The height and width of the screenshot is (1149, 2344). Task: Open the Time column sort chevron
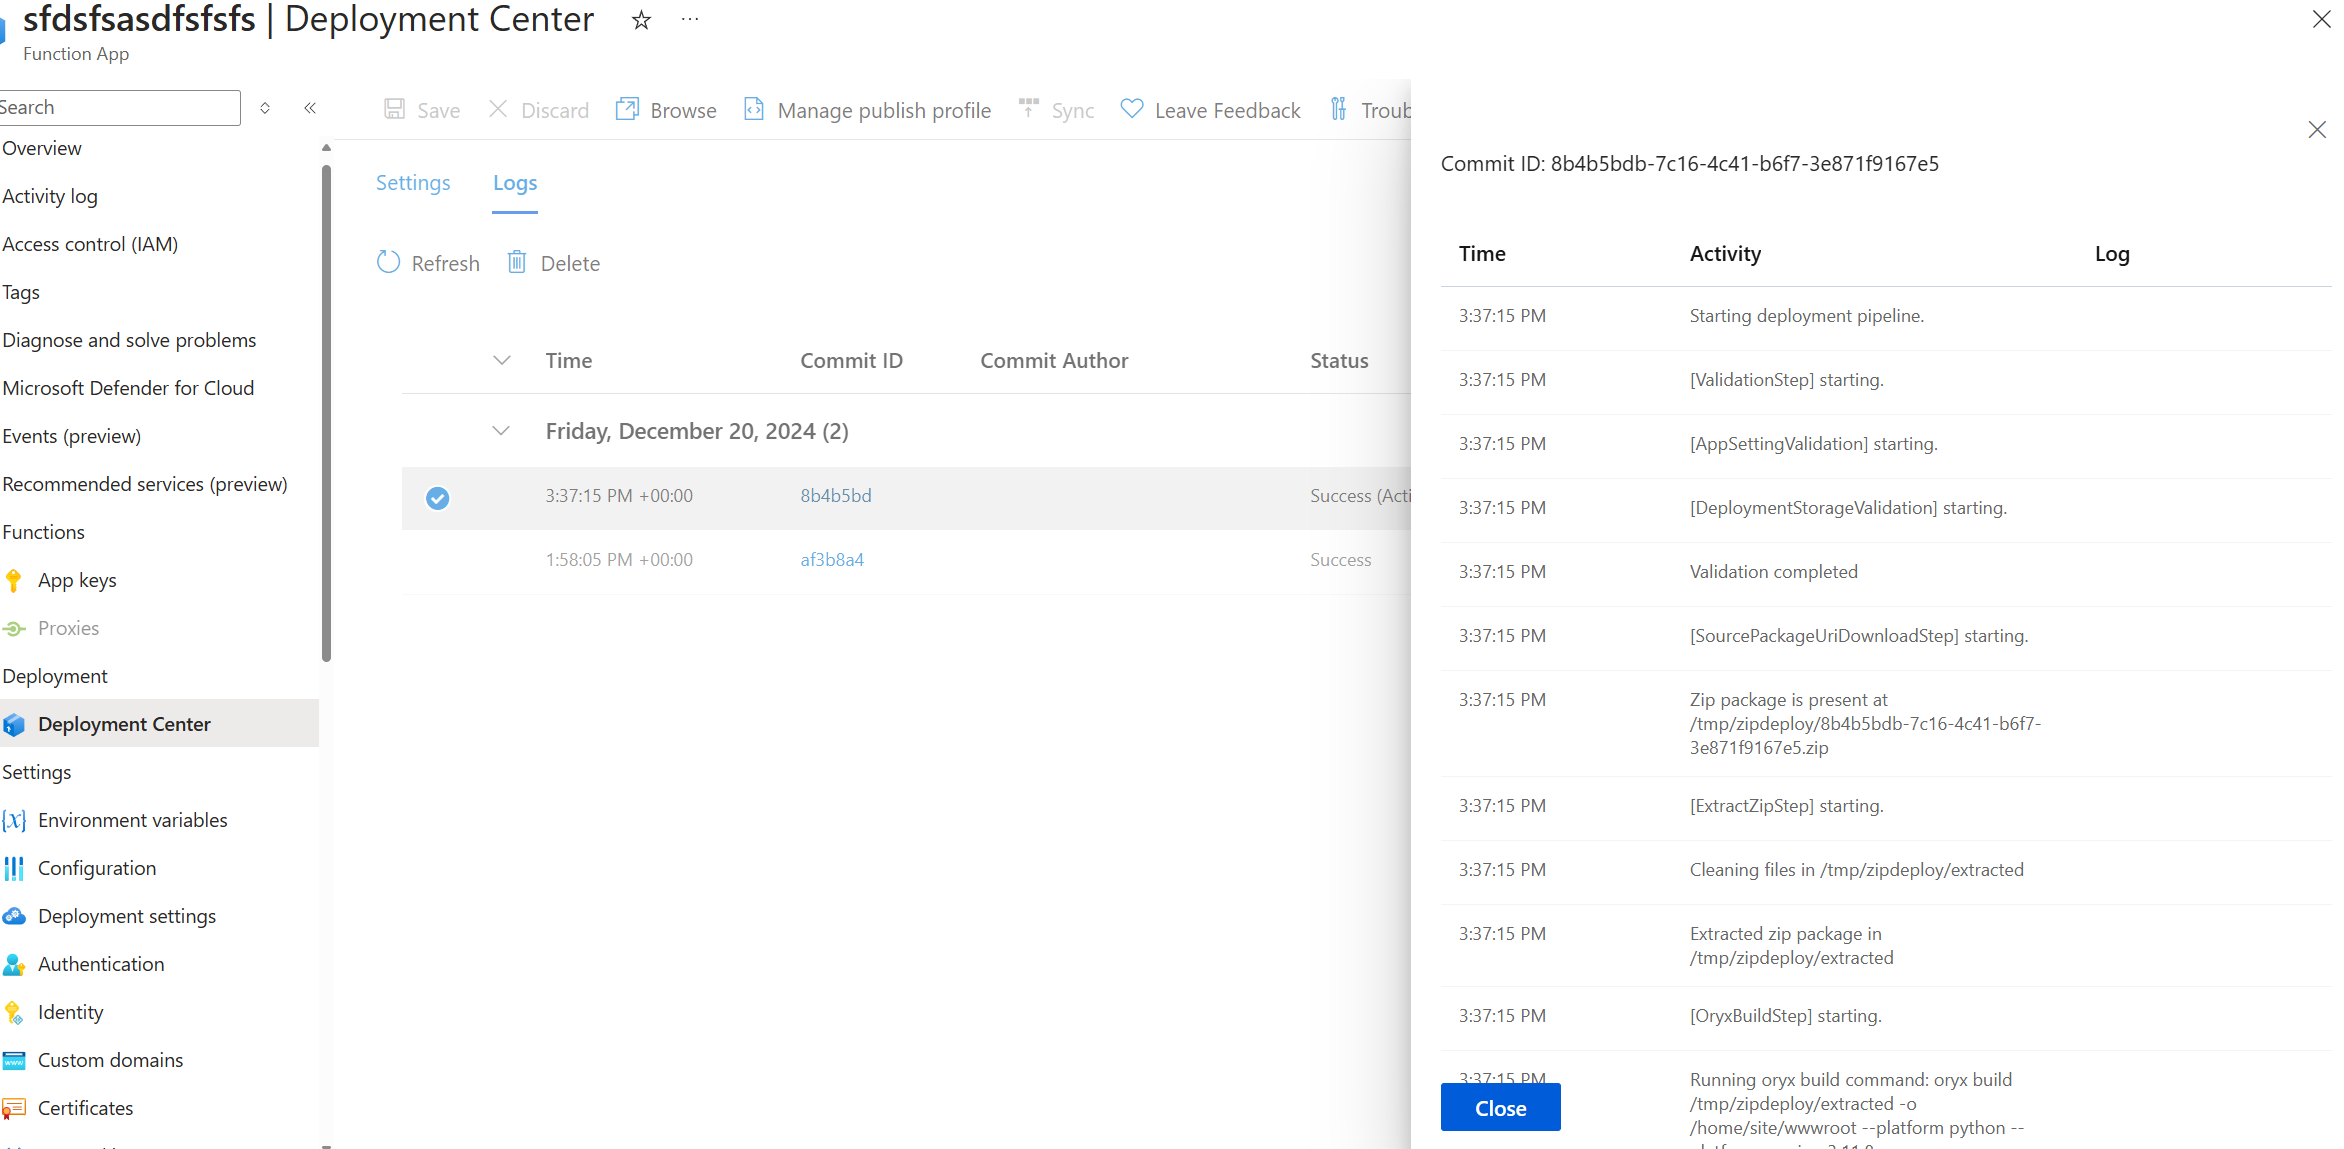click(502, 360)
